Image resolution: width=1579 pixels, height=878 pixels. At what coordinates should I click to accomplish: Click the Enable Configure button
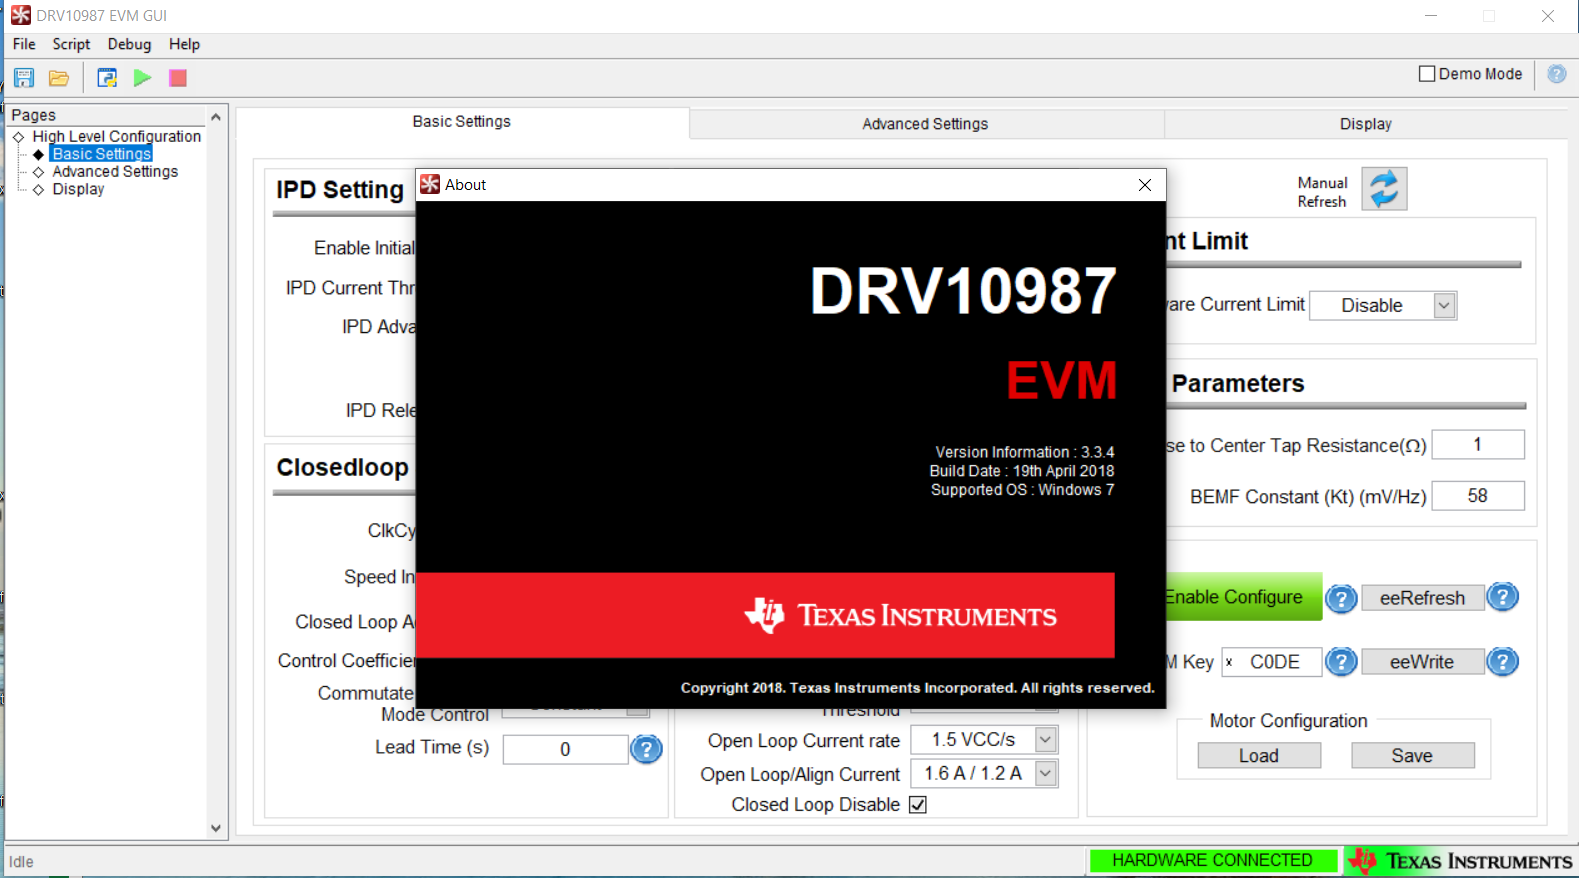[1244, 597]
